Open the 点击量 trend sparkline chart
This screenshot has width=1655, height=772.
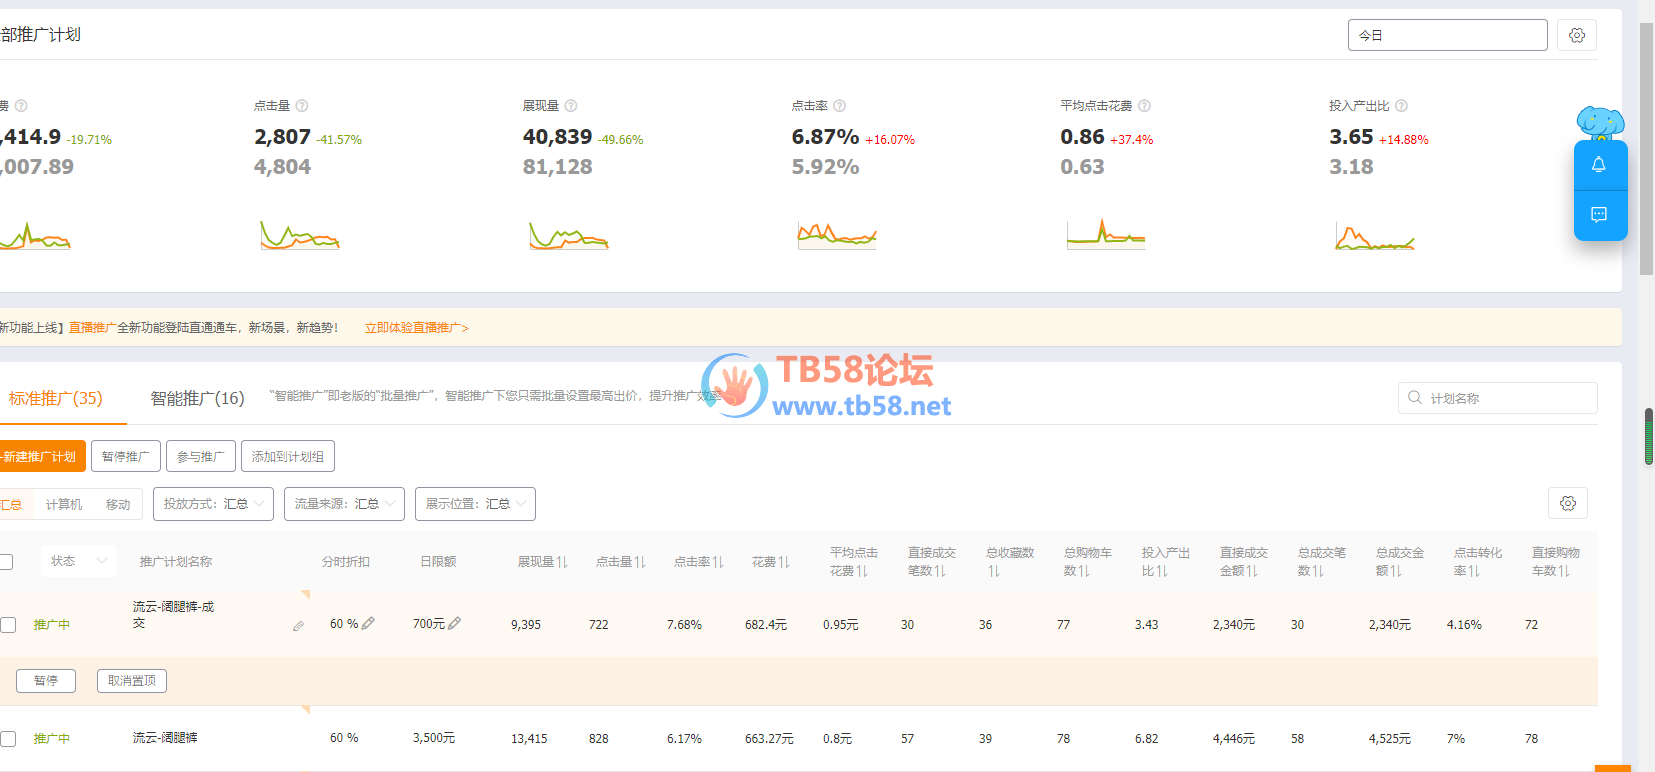(x=300, y=235)
